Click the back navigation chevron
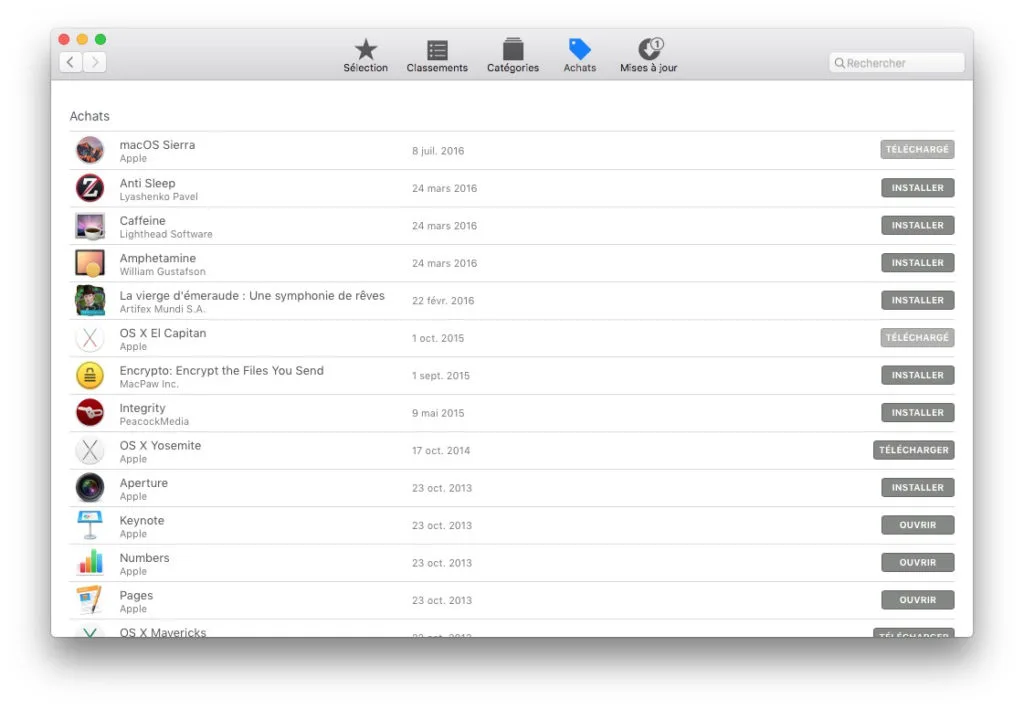The image size is (1024, 710). [70, 61]
